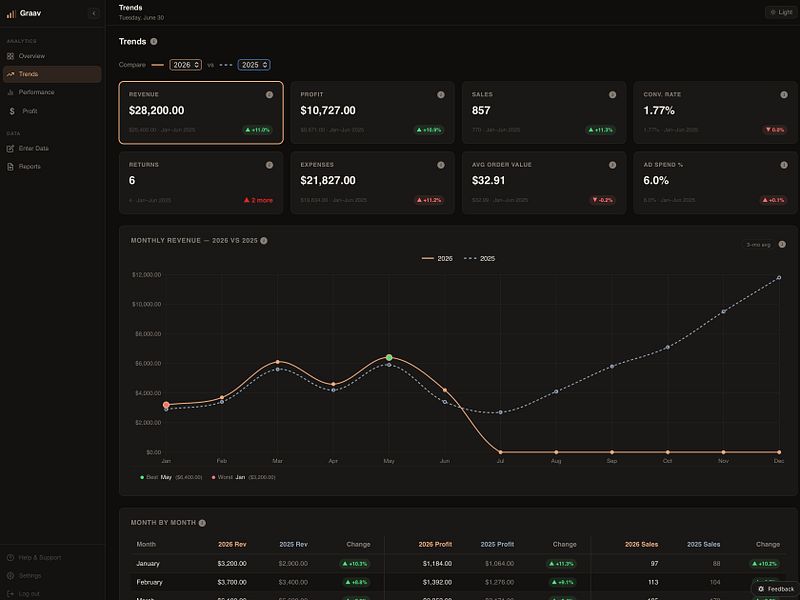The height and width of the screenshot is (600, 800).
Task: Click the Returns card info icon
Action: 269,165
